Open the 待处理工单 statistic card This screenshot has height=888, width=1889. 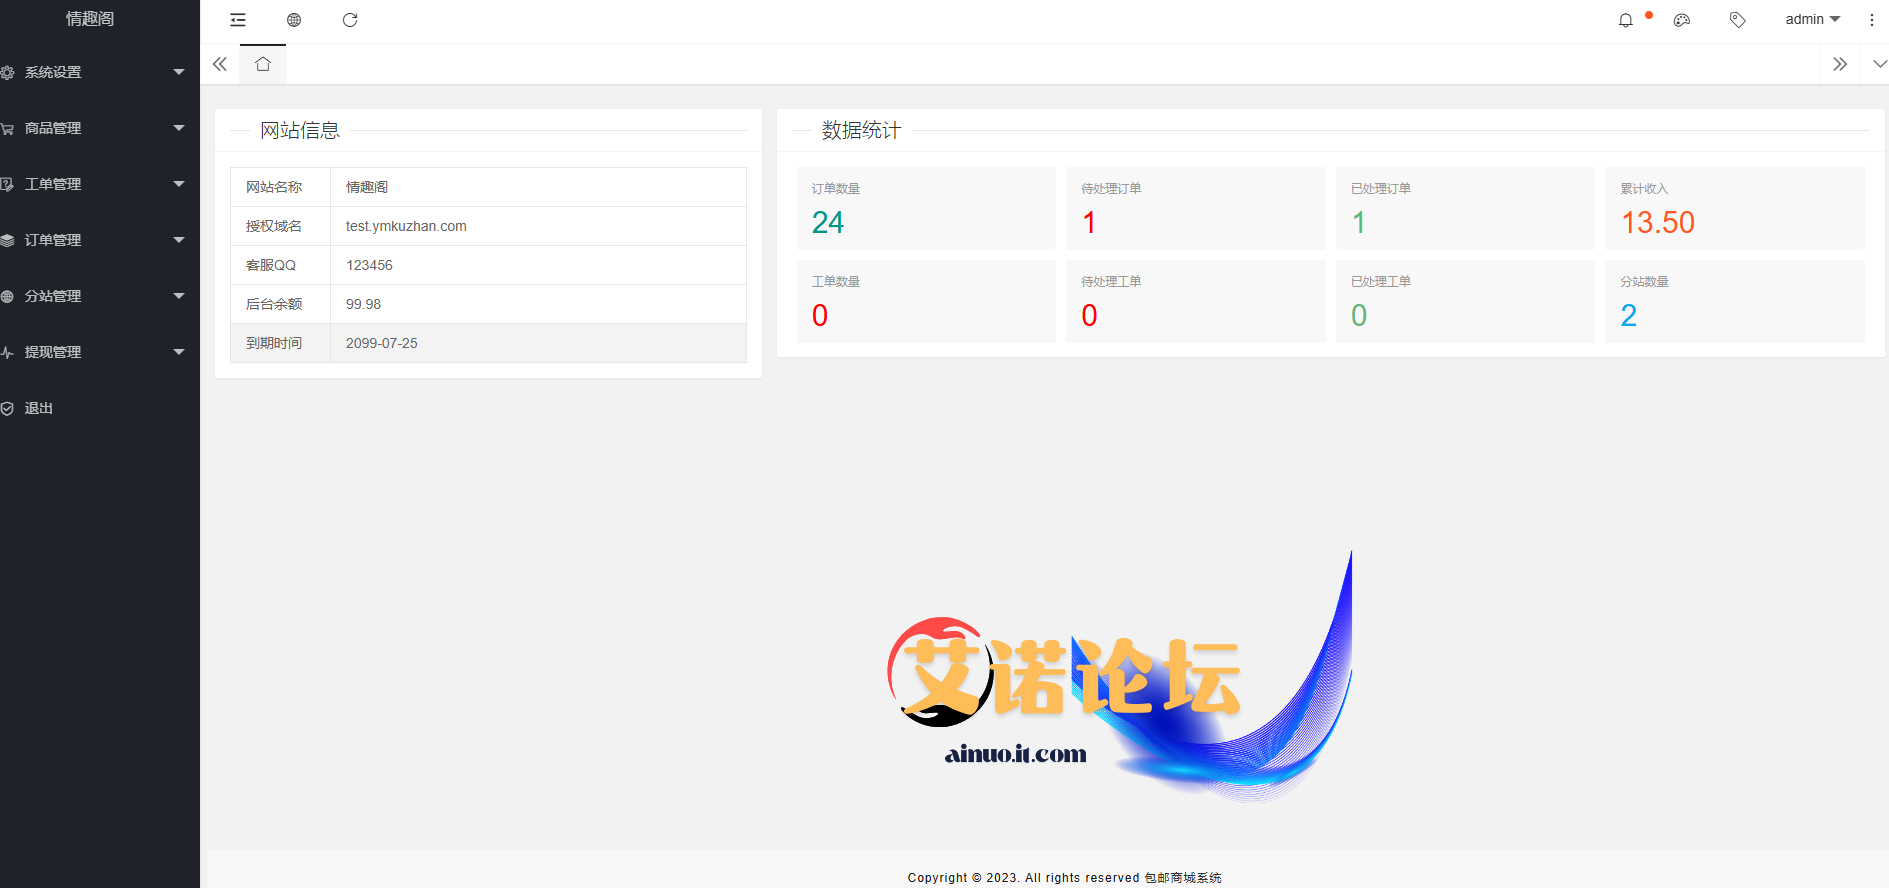coord(1196,301)
